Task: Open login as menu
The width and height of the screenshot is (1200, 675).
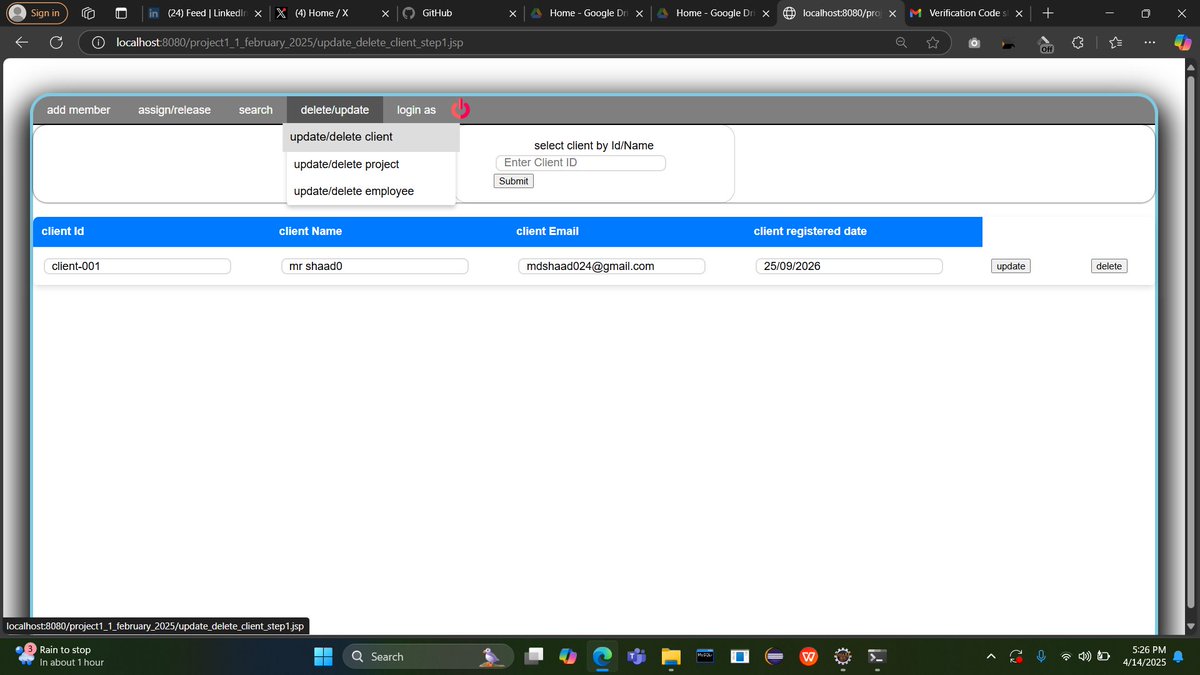Action: coord(416,110)
